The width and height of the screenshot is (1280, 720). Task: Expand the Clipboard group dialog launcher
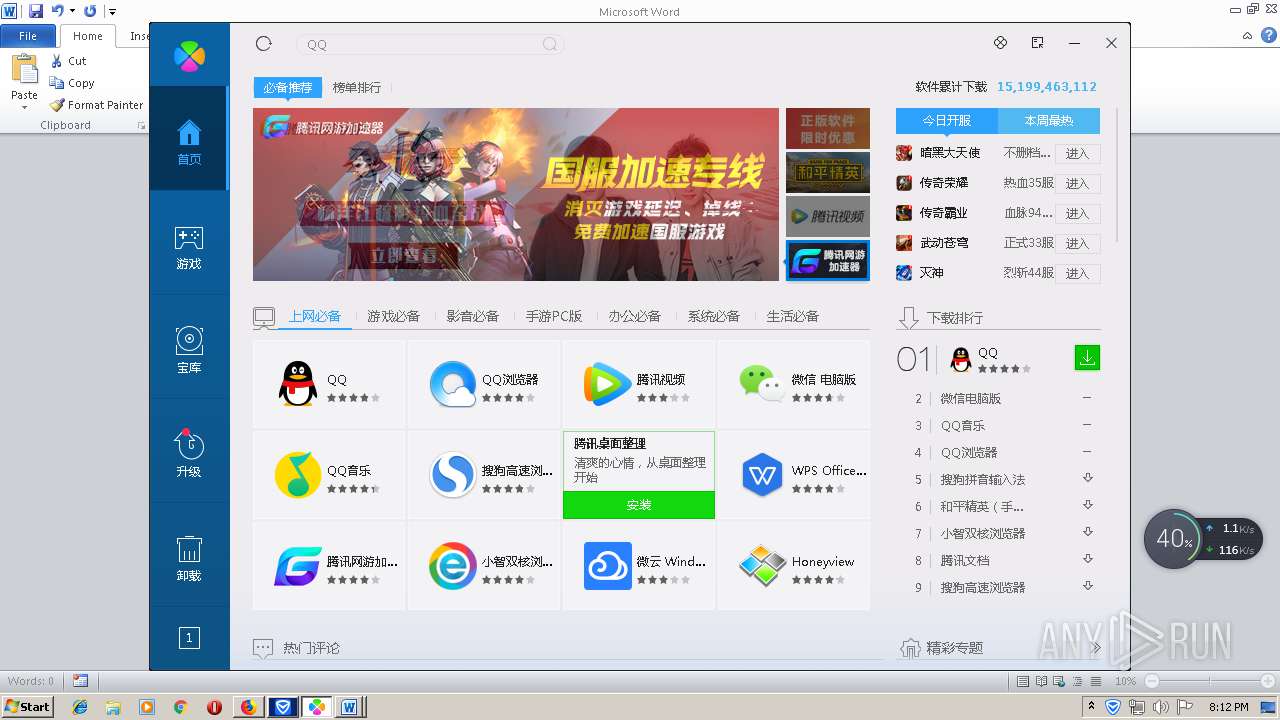click(x=141, y=126)
